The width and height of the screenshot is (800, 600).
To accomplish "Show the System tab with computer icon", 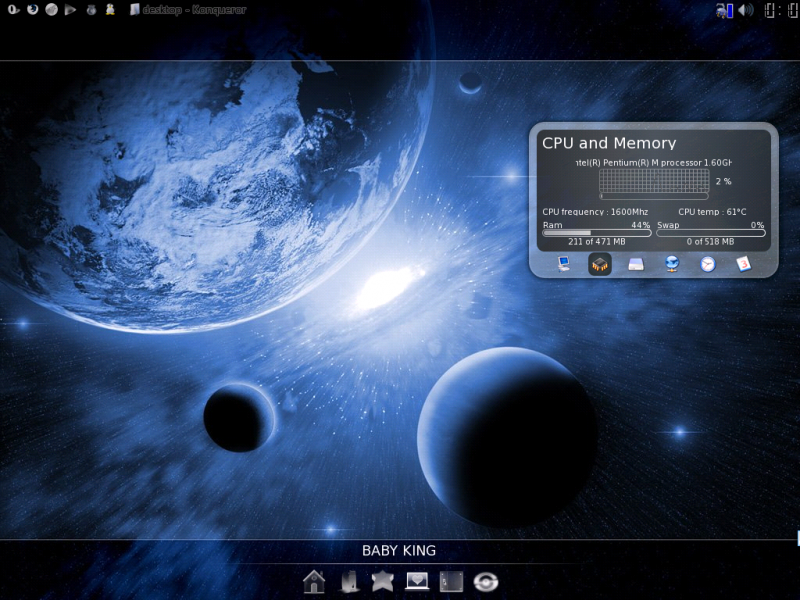I will coord(564,264).
